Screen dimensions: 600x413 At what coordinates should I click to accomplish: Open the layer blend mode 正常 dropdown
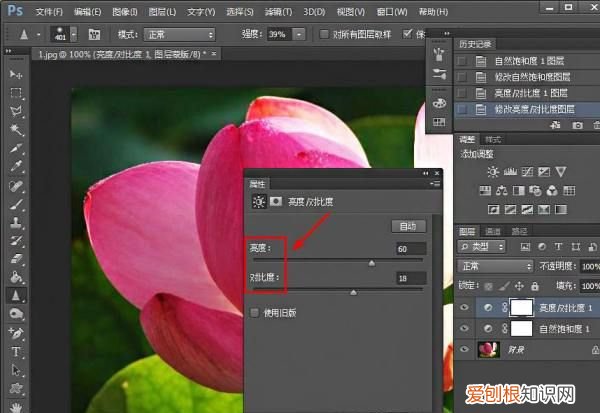(x=495, y=266)
